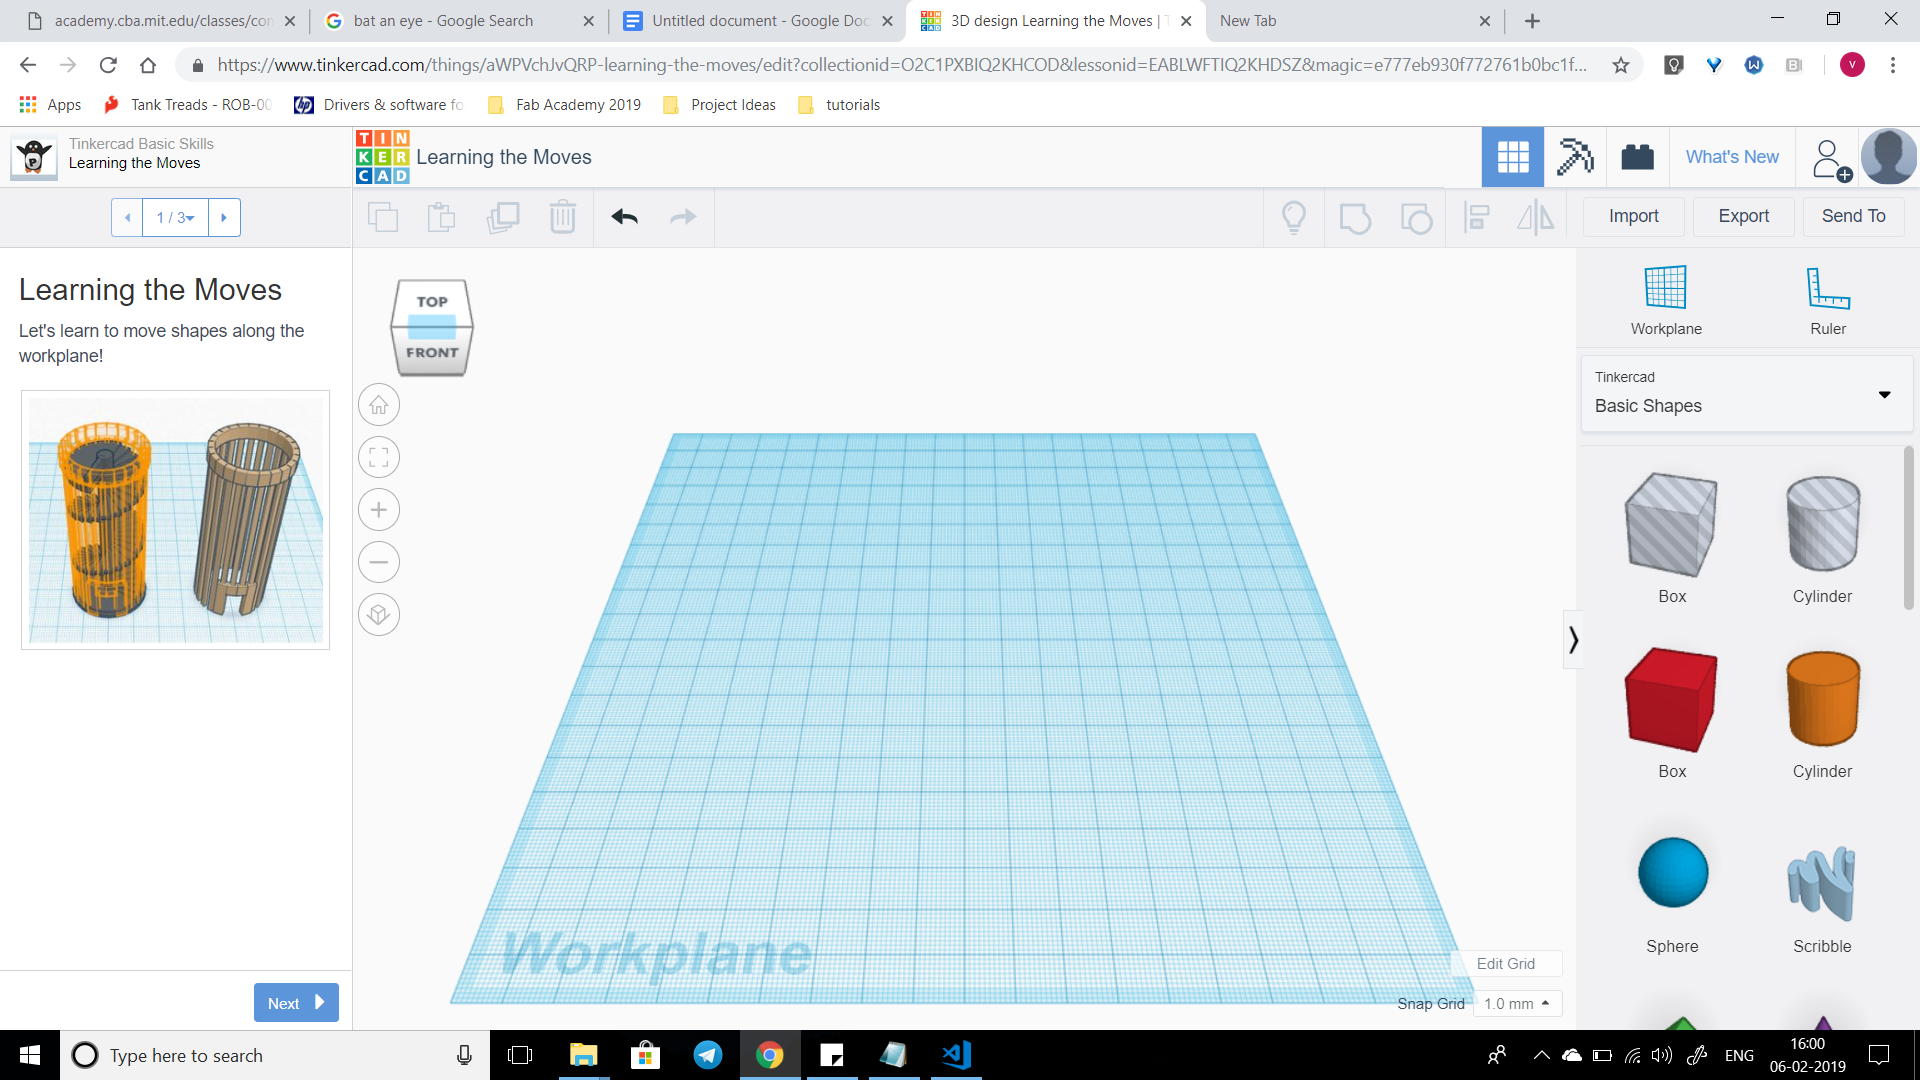Click the Export button
Image resolution: width=1920 pixels, height=1080 pixels.
click(1743, 216)
